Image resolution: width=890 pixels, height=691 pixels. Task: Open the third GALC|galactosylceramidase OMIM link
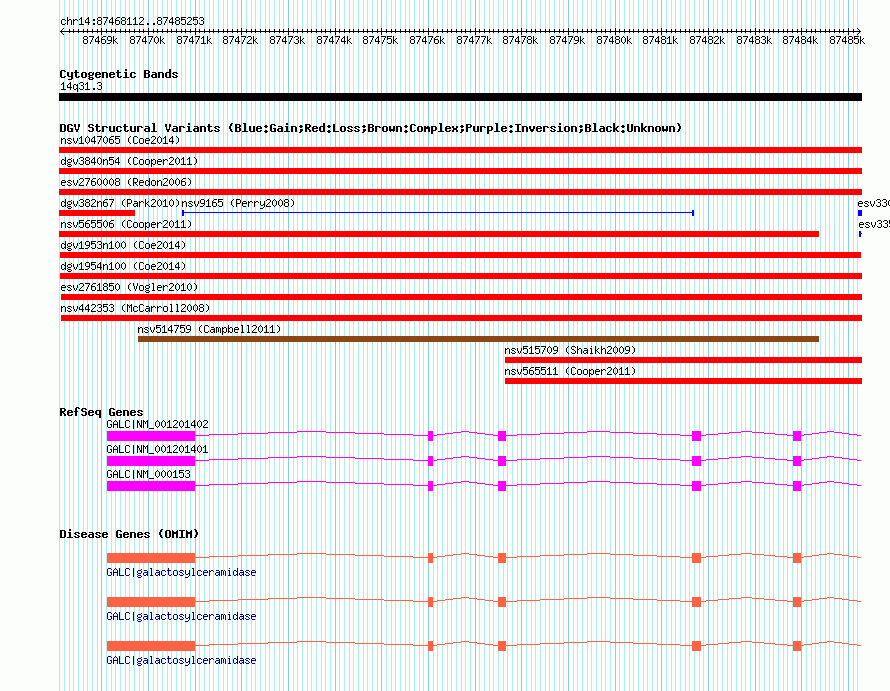click(x=181, y=660)
